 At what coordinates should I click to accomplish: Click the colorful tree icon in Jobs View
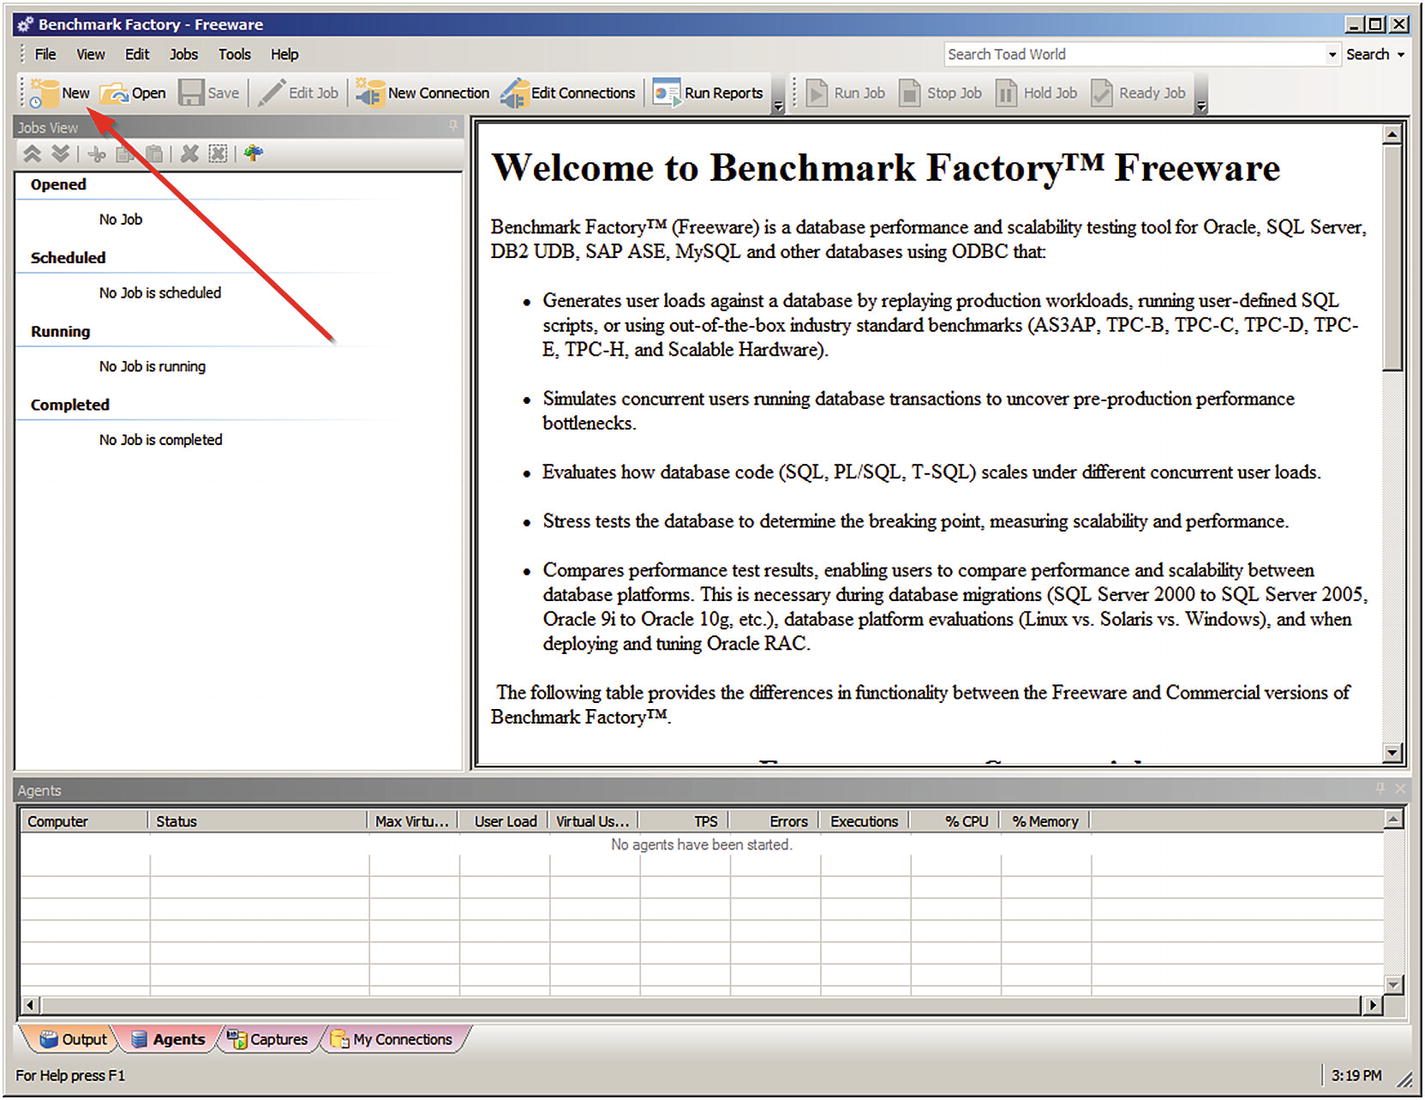click(253, 153)
